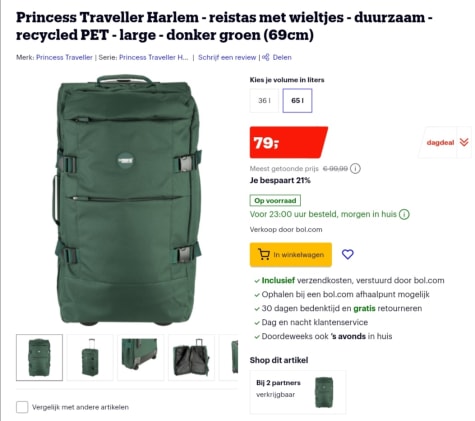
Task: Click the dagdeal double chevron icon
Action: pos(464,142)
